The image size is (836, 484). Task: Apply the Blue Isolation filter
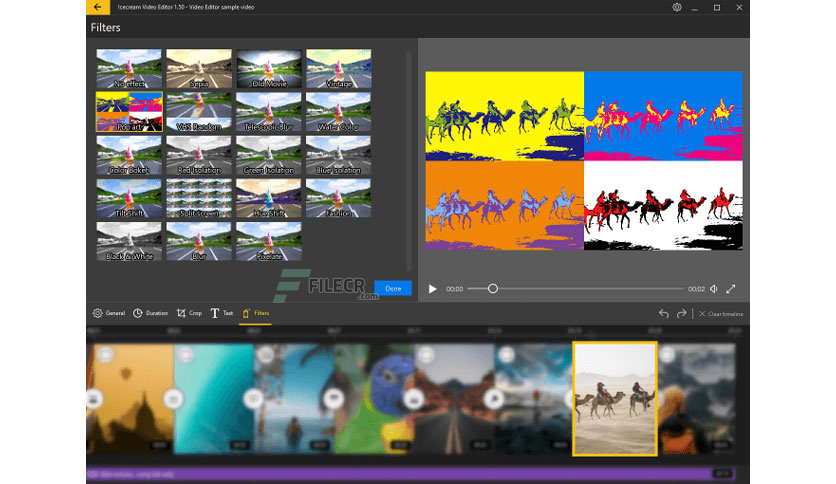coord(339,155)
